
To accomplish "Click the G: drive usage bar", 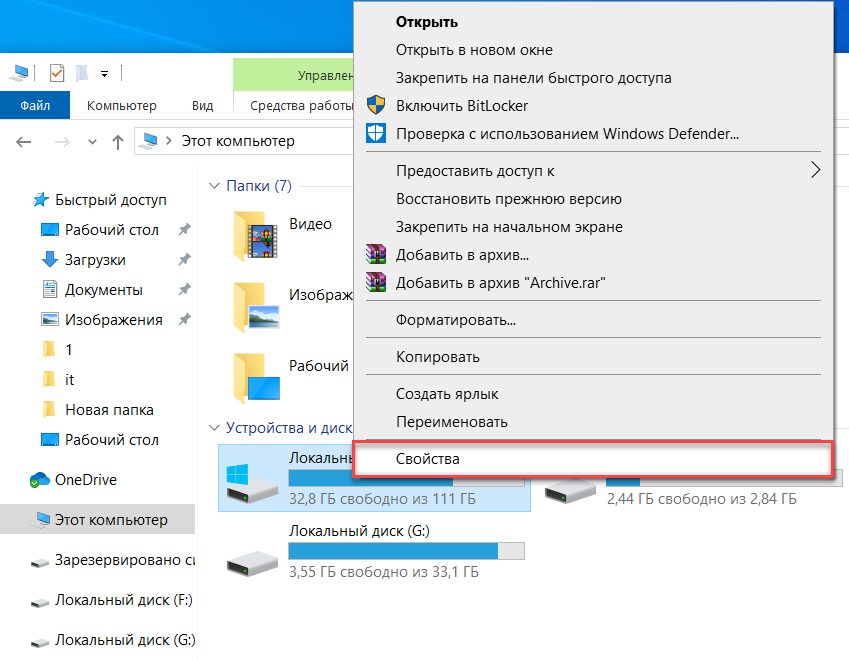I will coord(406,551).
